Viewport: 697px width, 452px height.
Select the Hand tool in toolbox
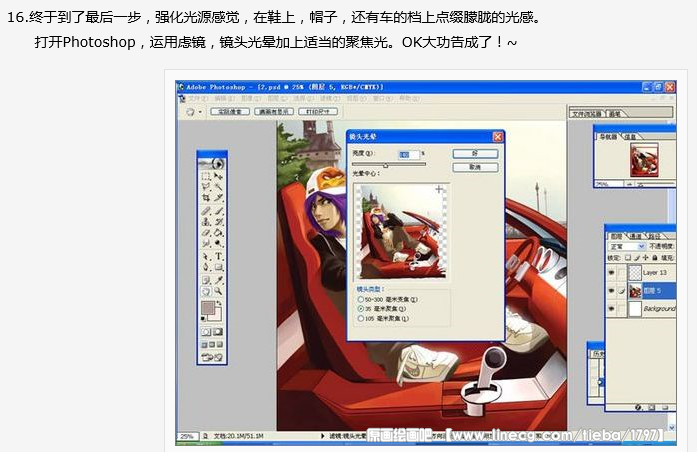(x=206, y=291)
